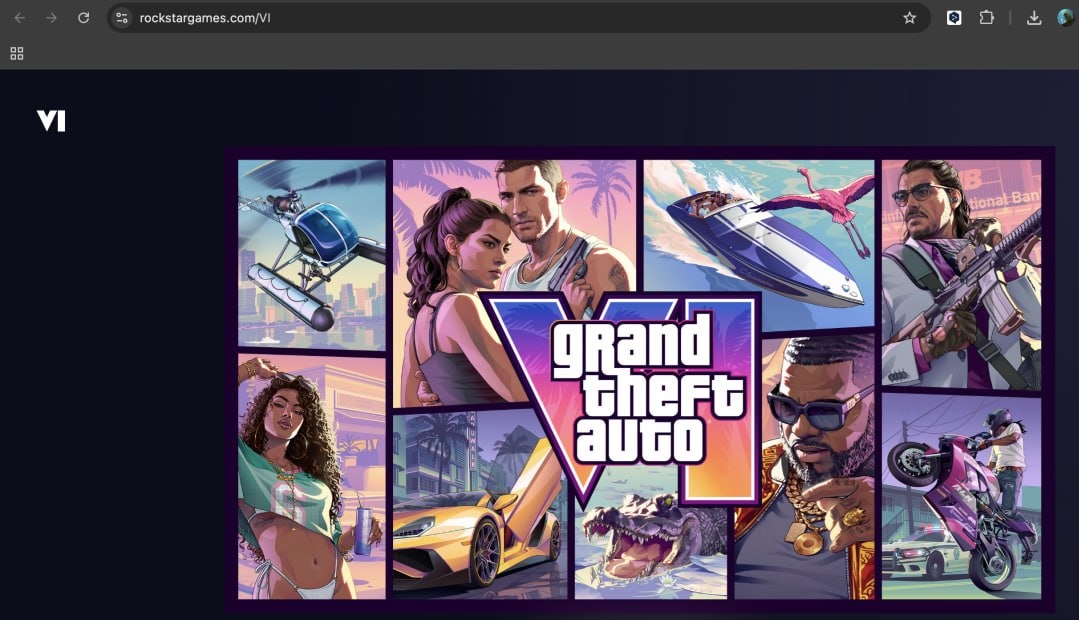1079x620 pixels.
Task: Reload the page with the refresh icon
Action: tap(83, 18)
